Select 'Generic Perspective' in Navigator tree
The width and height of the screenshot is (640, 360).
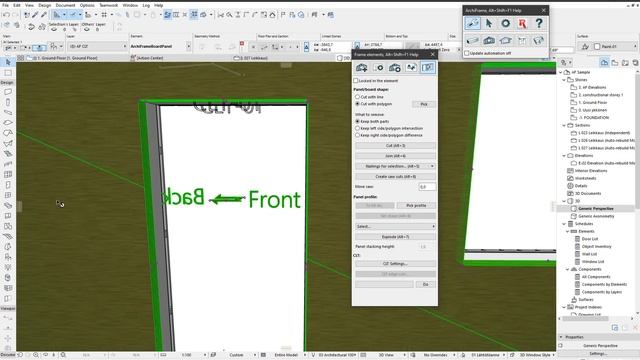(596, 209)
